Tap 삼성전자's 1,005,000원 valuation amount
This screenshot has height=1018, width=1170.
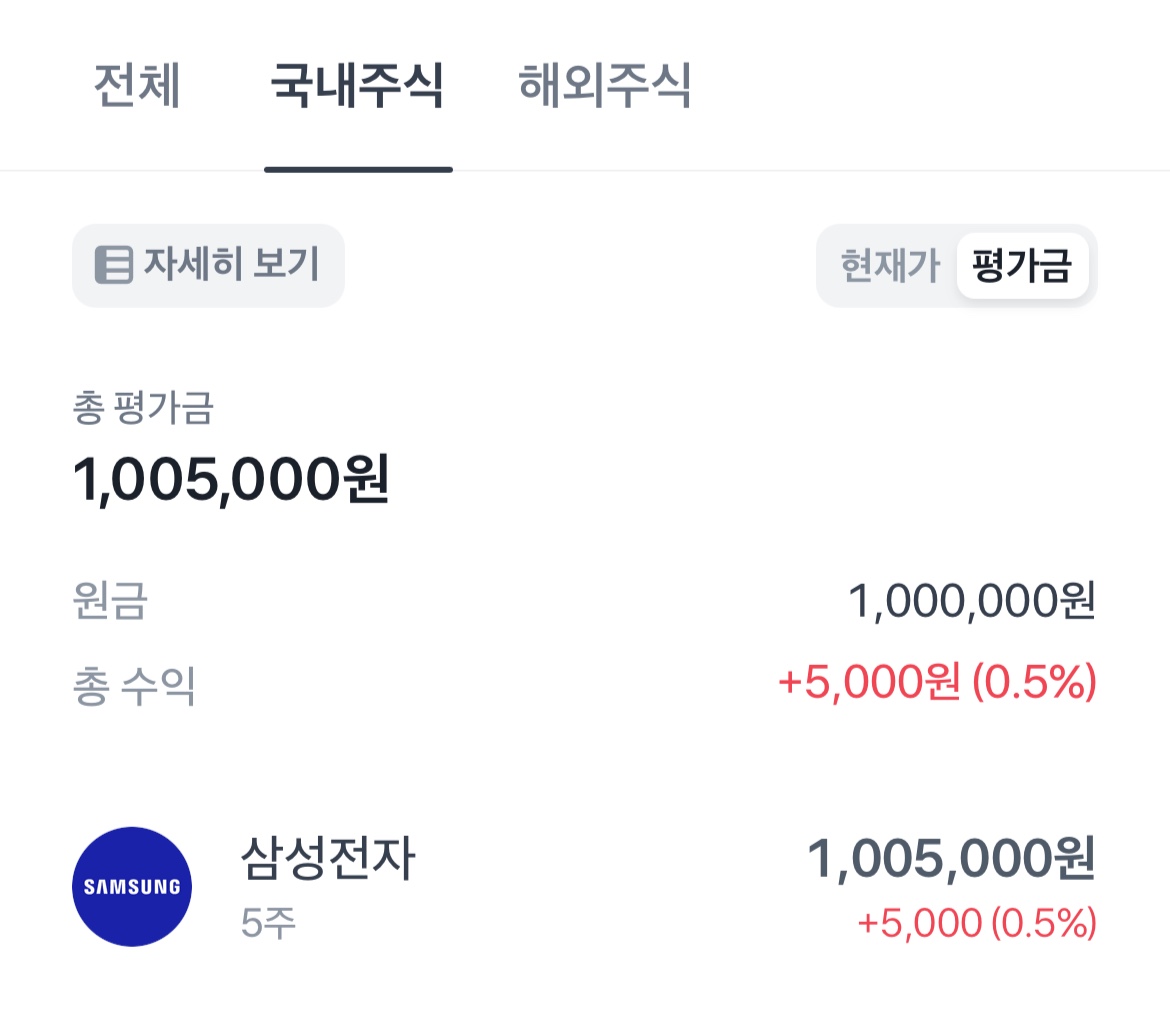click(951, 859)
